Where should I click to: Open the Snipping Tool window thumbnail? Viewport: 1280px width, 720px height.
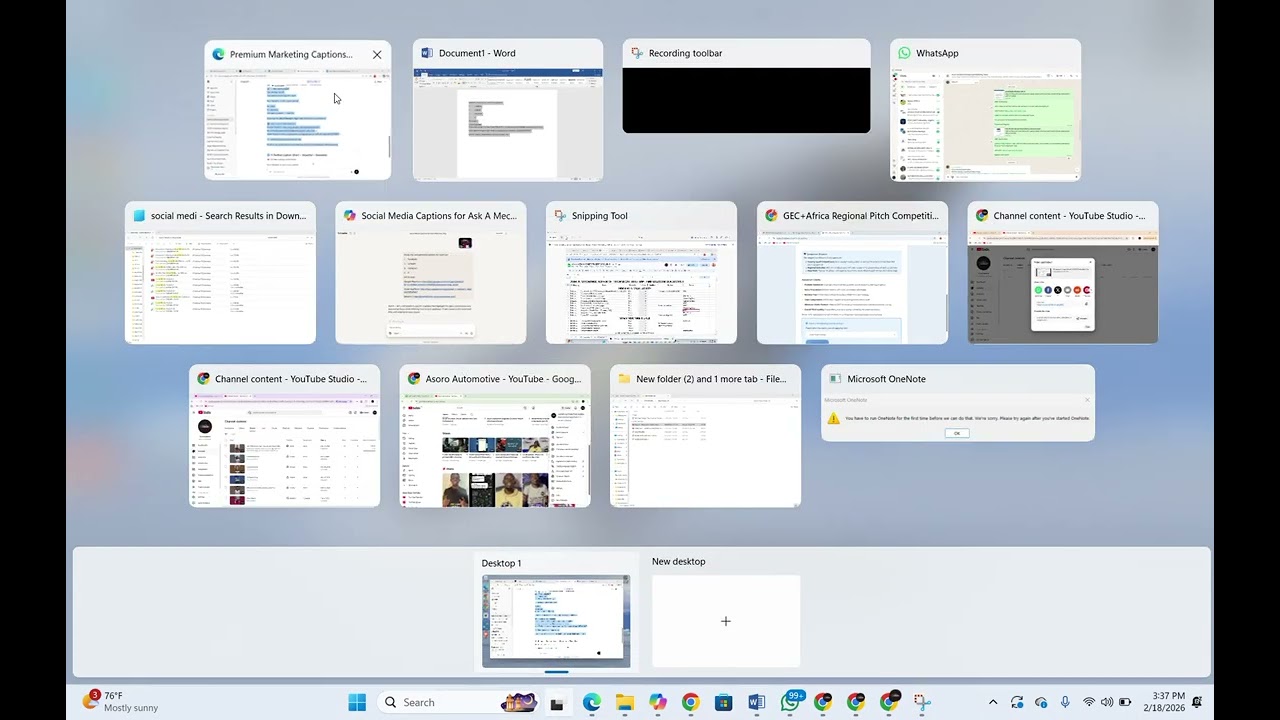[641, 273]
